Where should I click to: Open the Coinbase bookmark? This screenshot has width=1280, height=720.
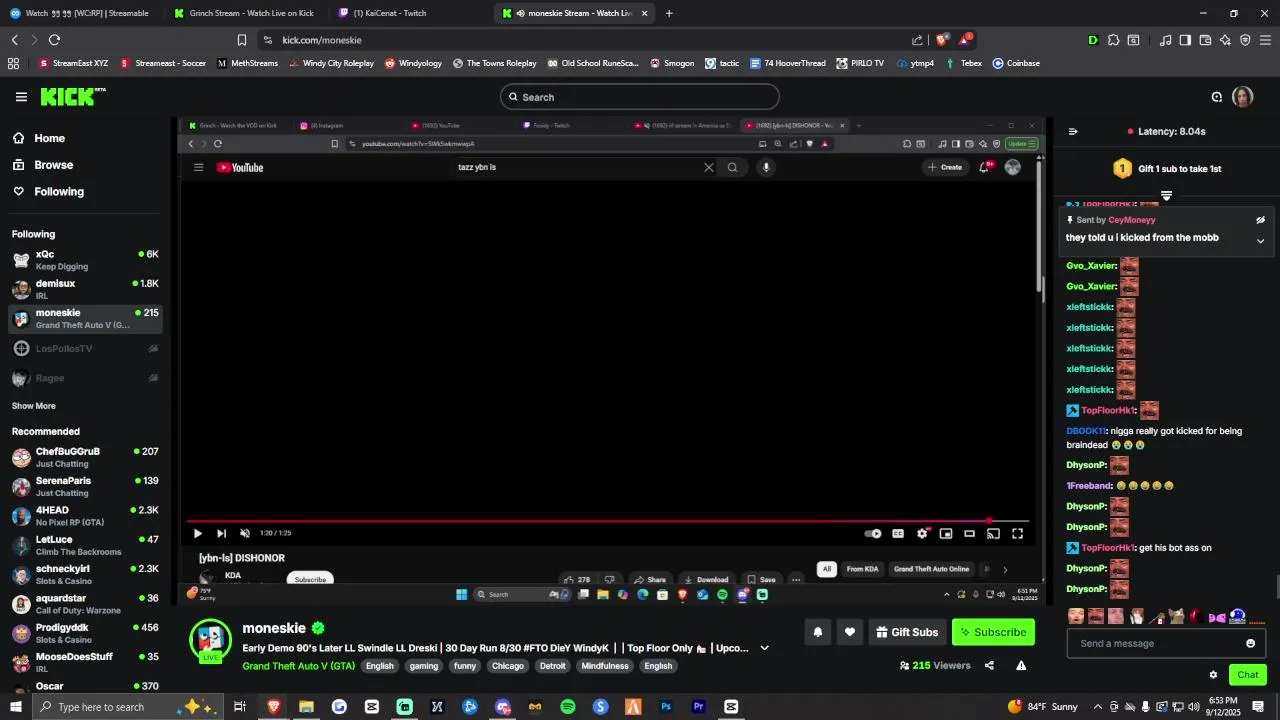pyautogui.click(x=1016, y=63)
